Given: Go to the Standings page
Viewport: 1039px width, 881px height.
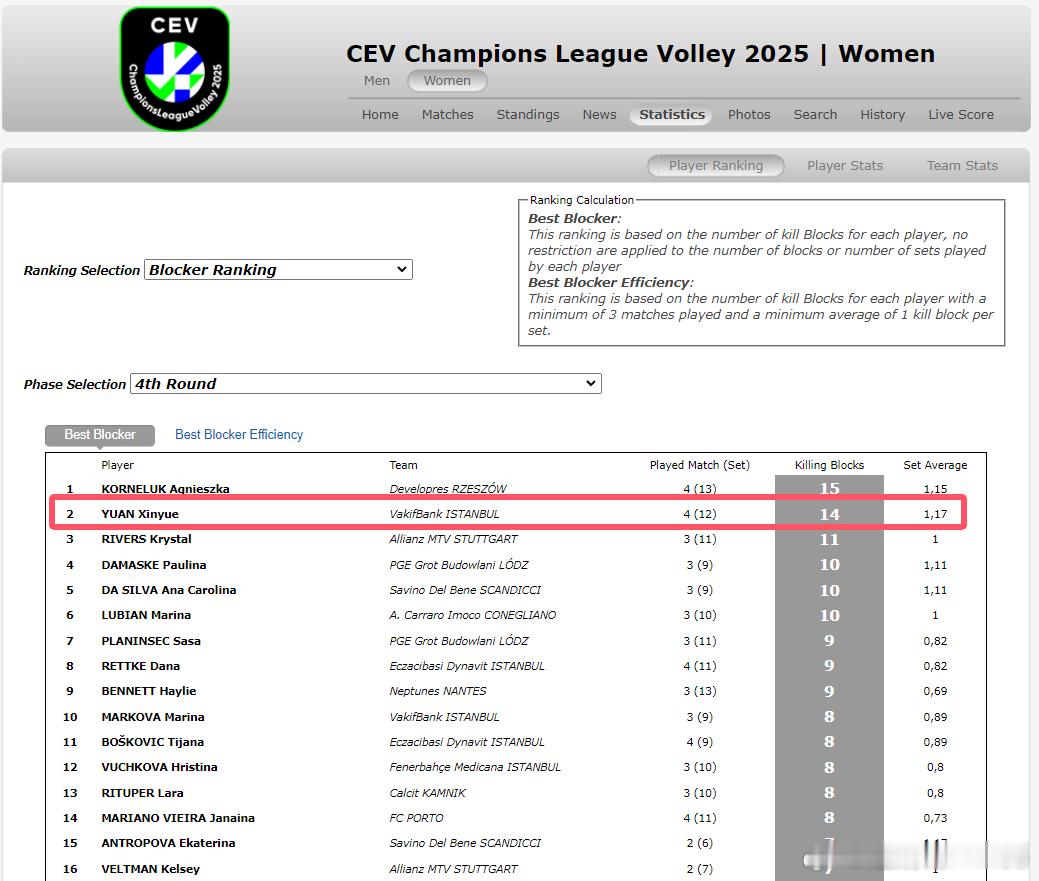Looking at the screenshot, I should click(x=528, y=115).
